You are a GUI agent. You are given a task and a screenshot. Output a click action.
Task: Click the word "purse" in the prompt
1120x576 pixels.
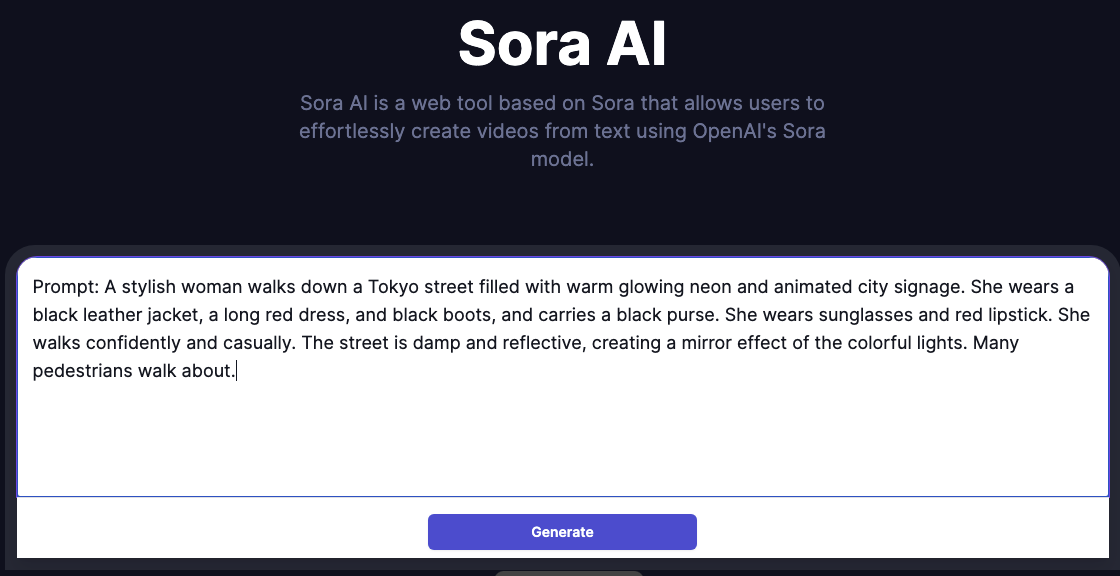[x=689, y=315]
